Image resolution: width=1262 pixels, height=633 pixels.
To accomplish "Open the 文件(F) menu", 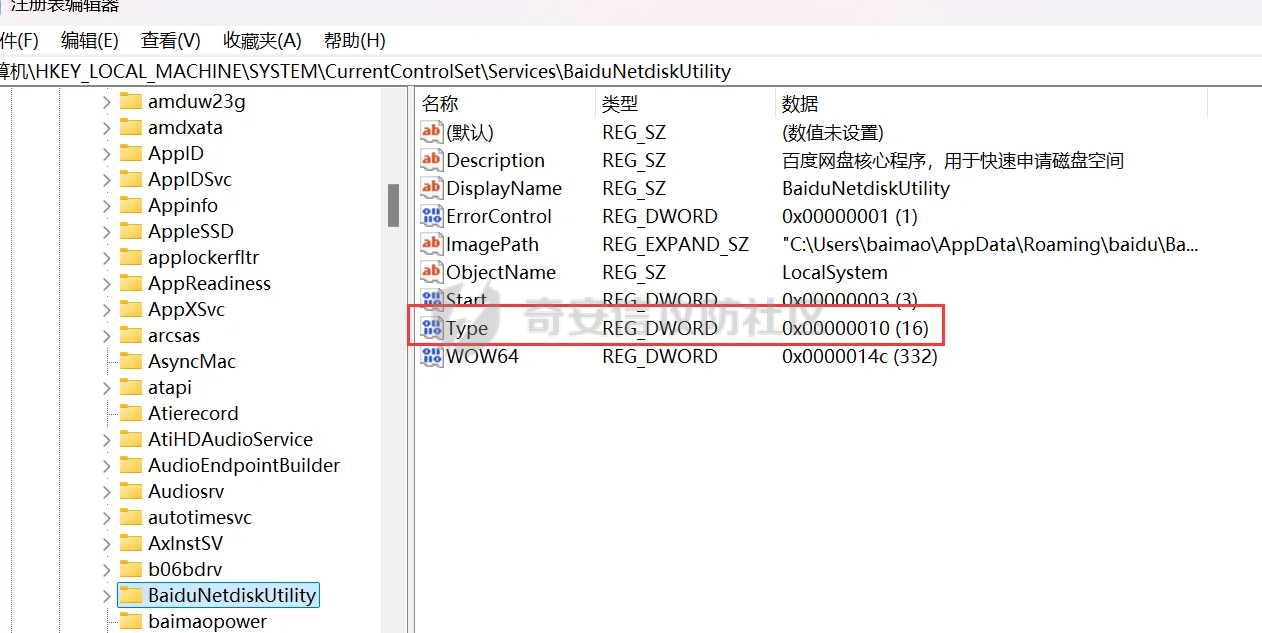I will (x=19, y=40).
